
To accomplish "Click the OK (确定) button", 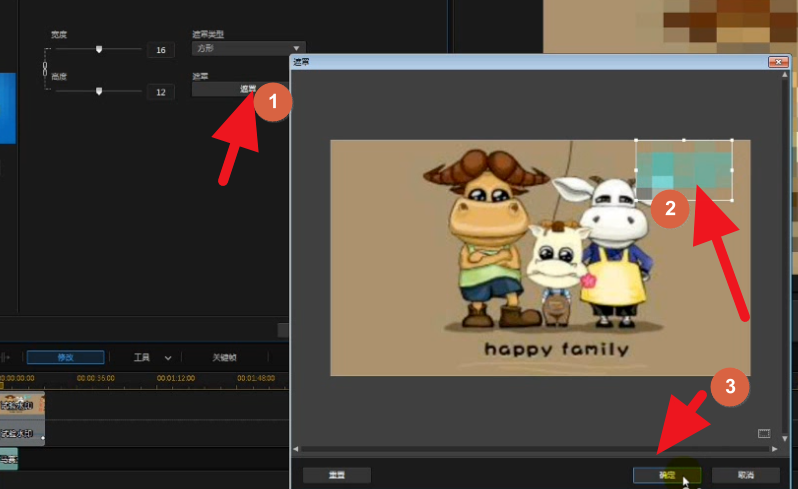I will pos(666,475).
